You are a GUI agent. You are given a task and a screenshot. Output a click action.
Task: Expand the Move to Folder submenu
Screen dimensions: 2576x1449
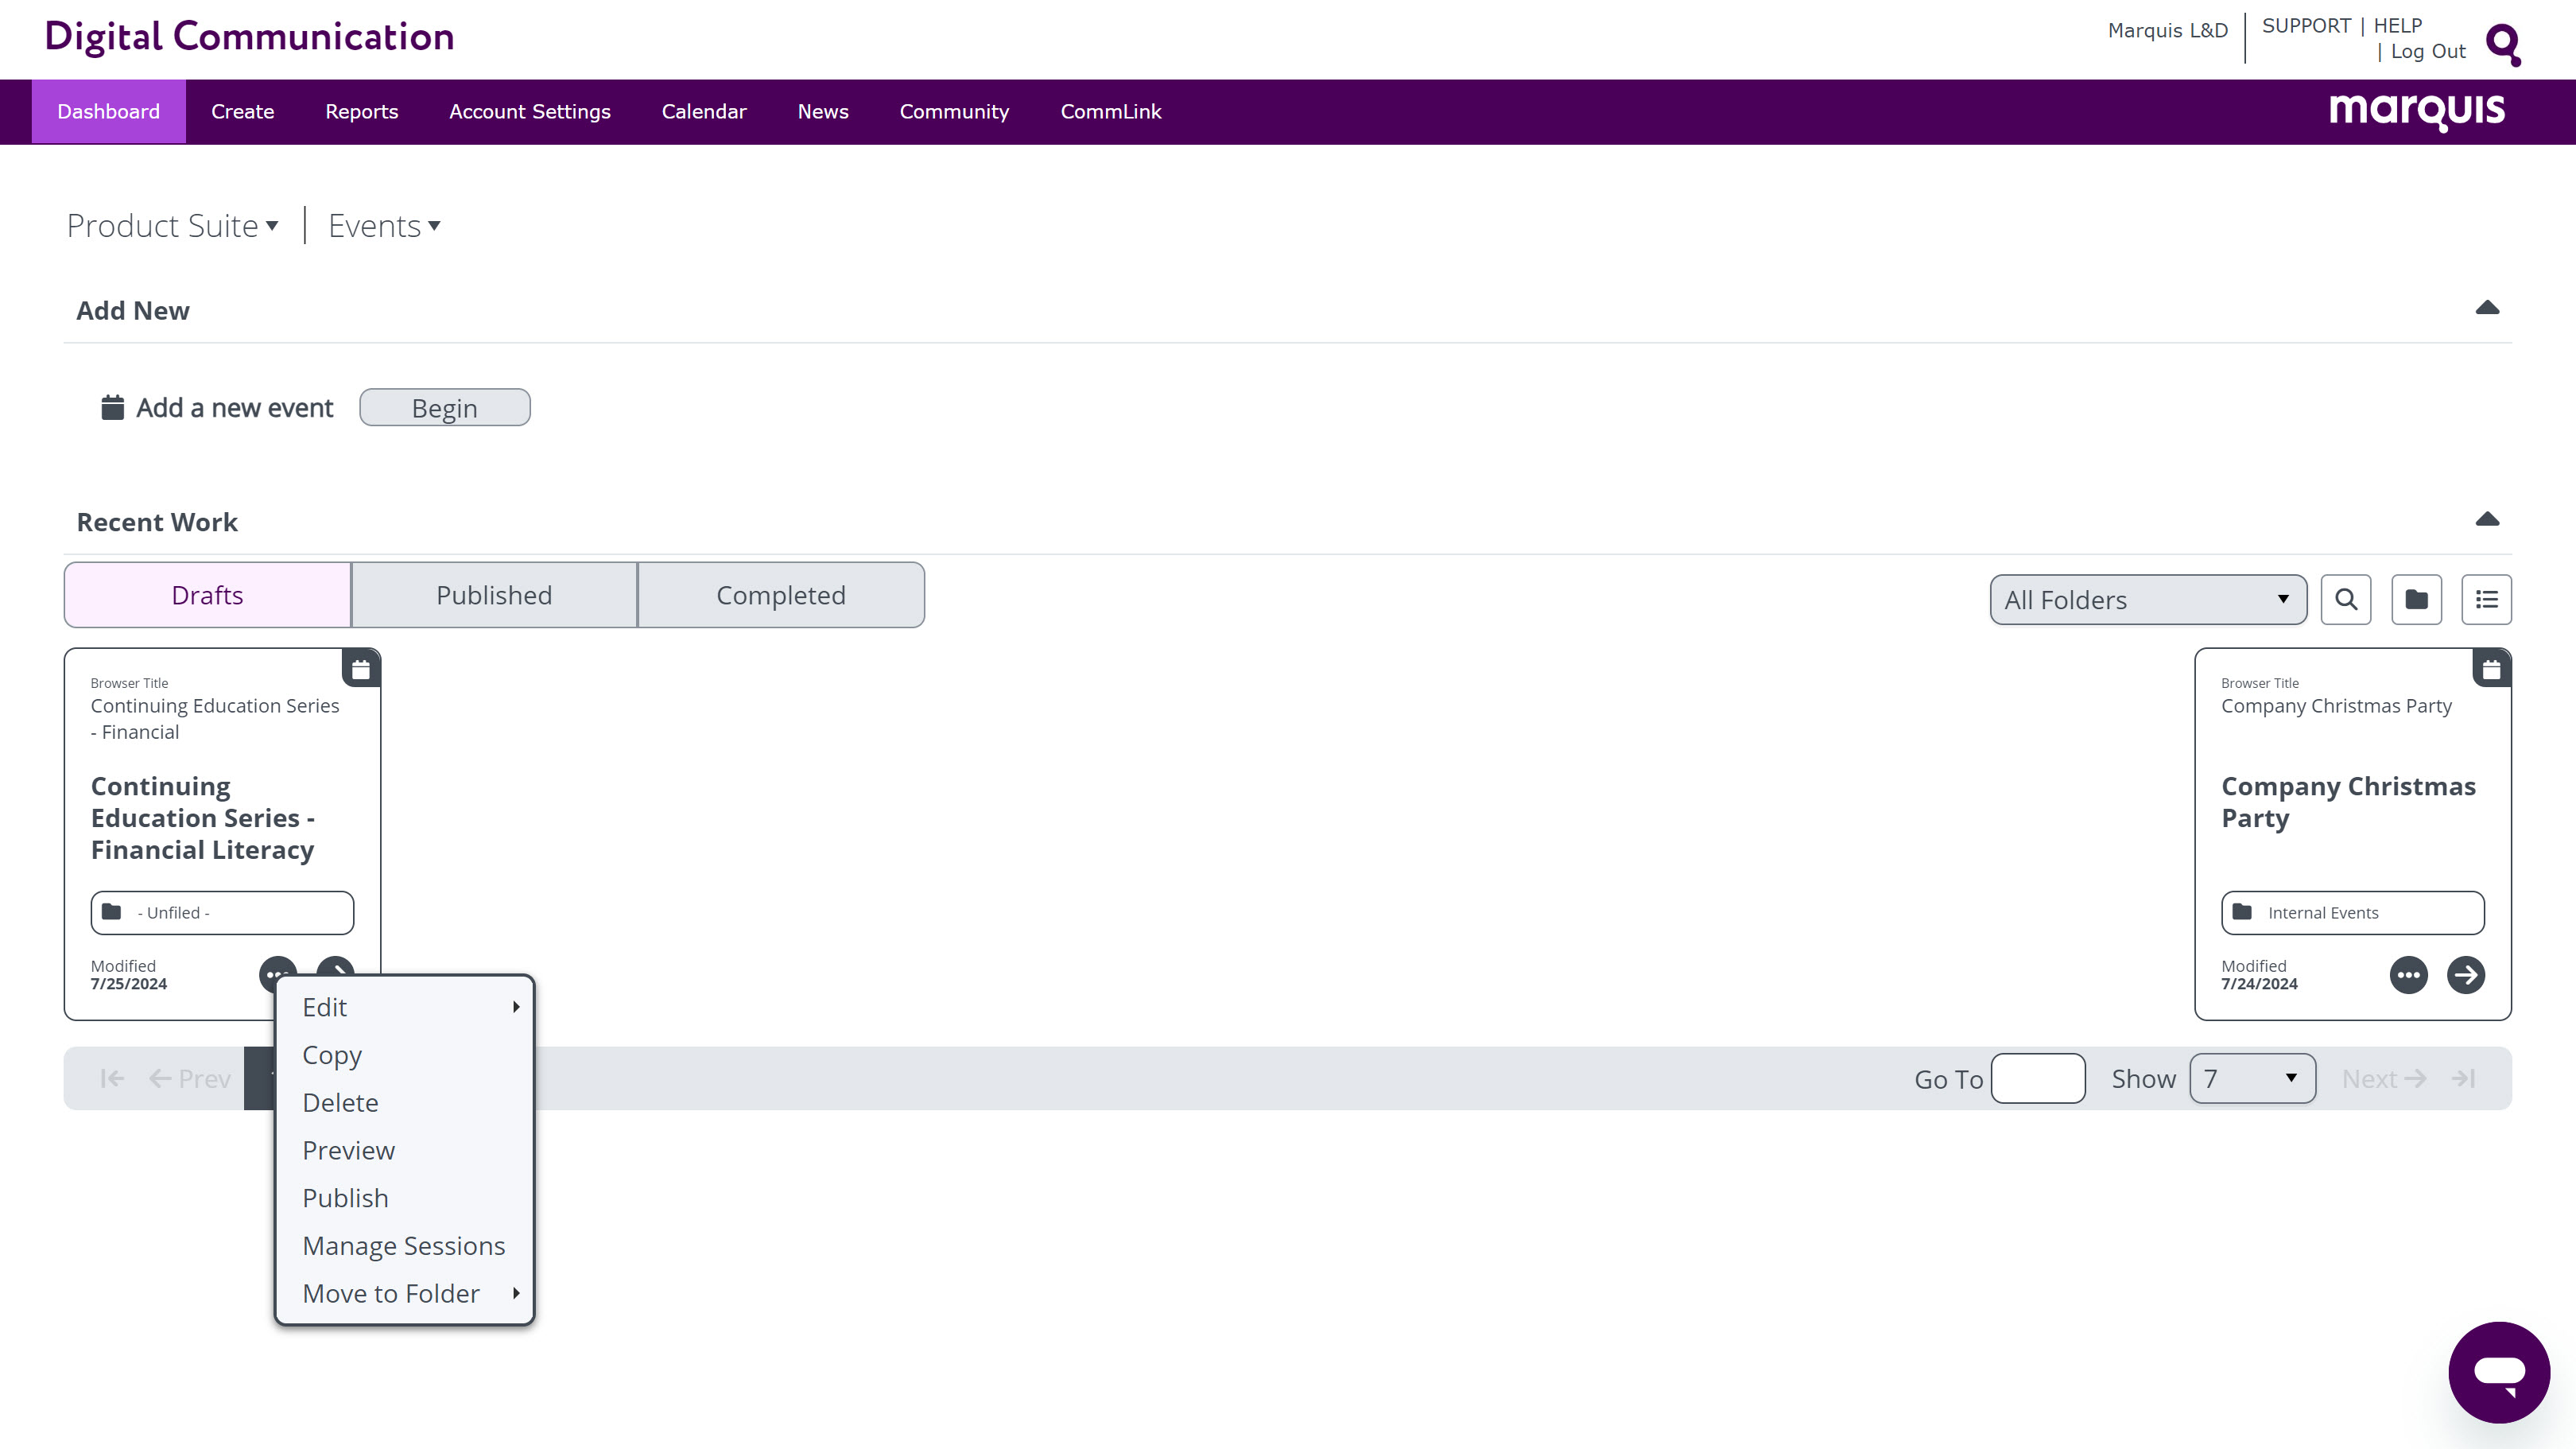(404, 1294)
